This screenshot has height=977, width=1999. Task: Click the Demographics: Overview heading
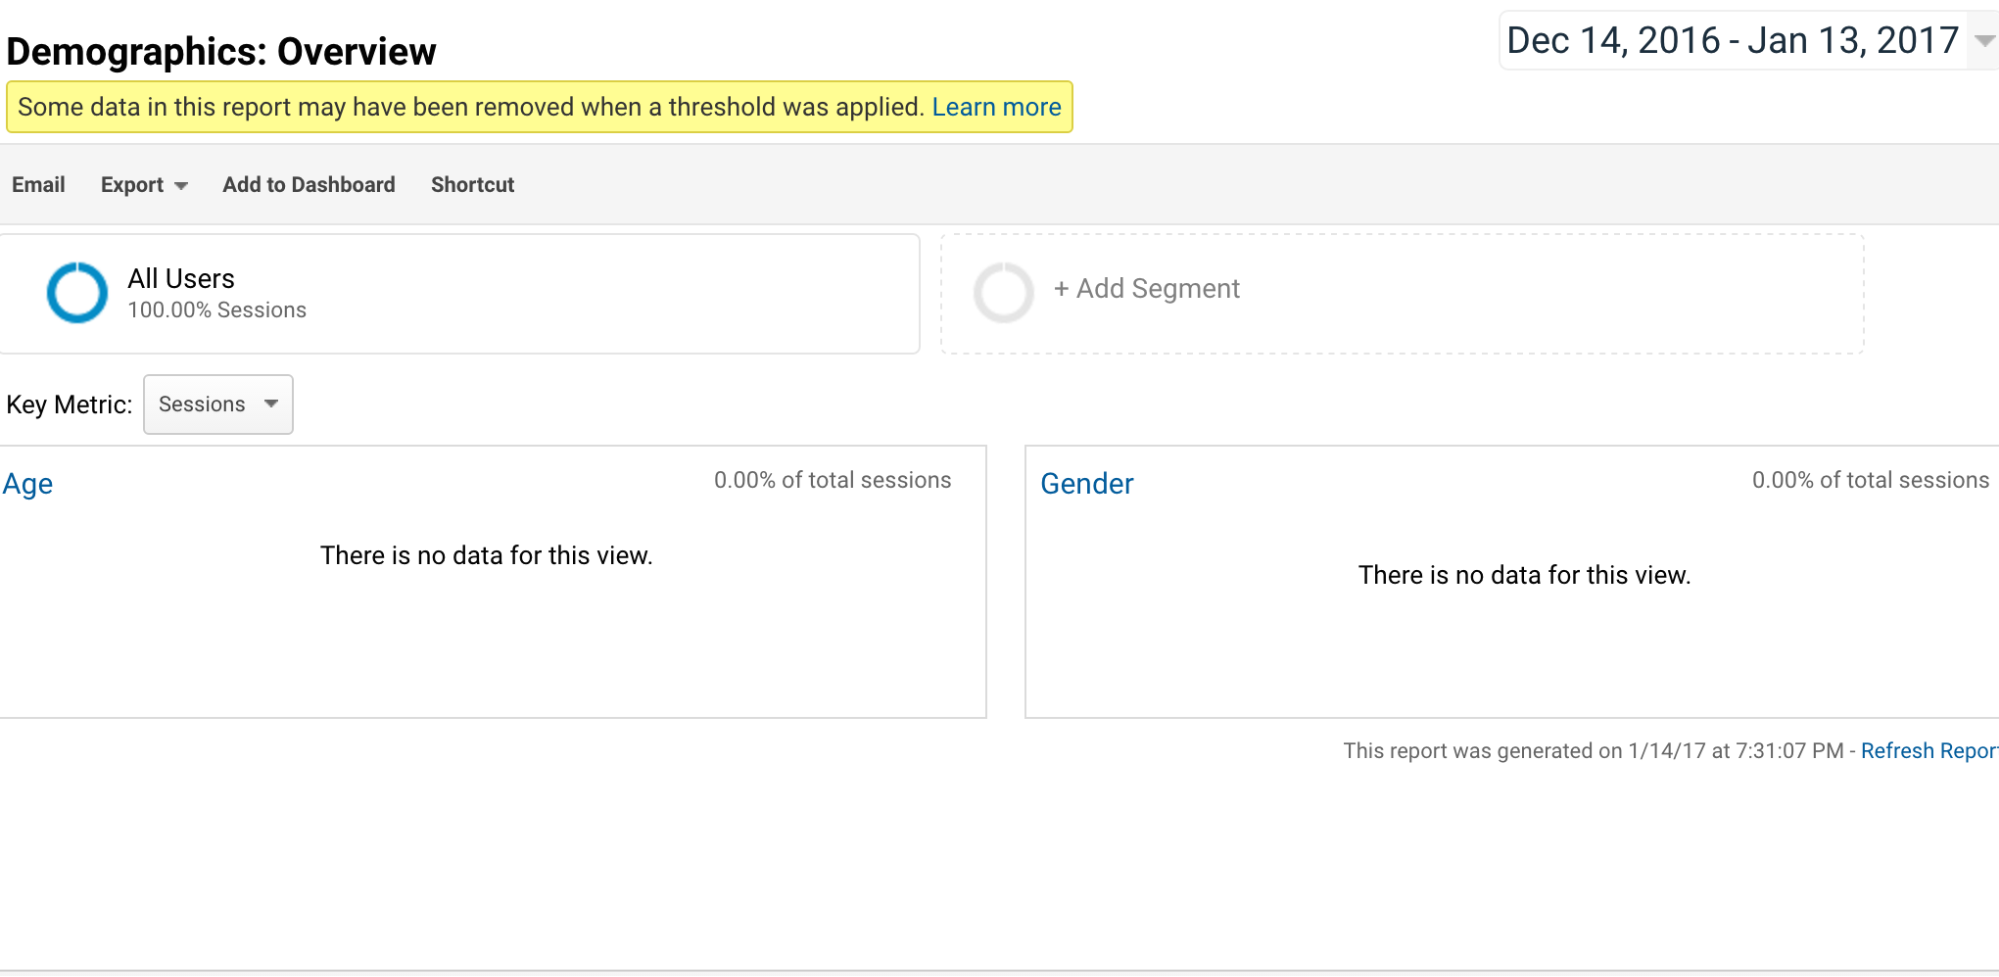coord(221,52)
